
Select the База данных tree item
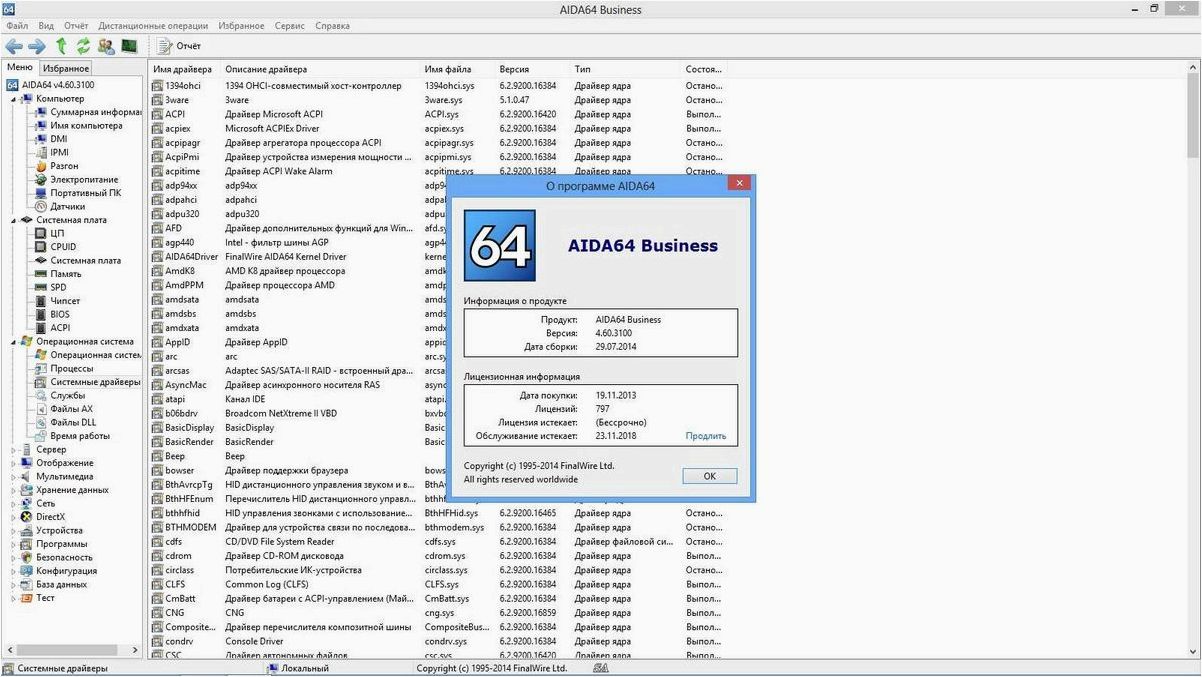pos(54,584)
